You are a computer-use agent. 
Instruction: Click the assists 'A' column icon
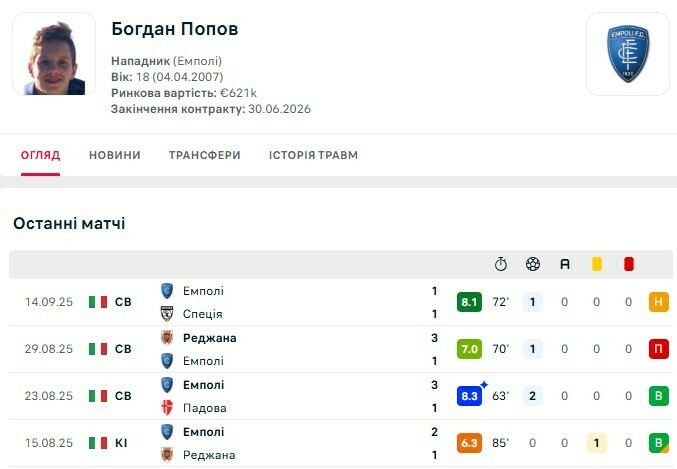(565, 264)
